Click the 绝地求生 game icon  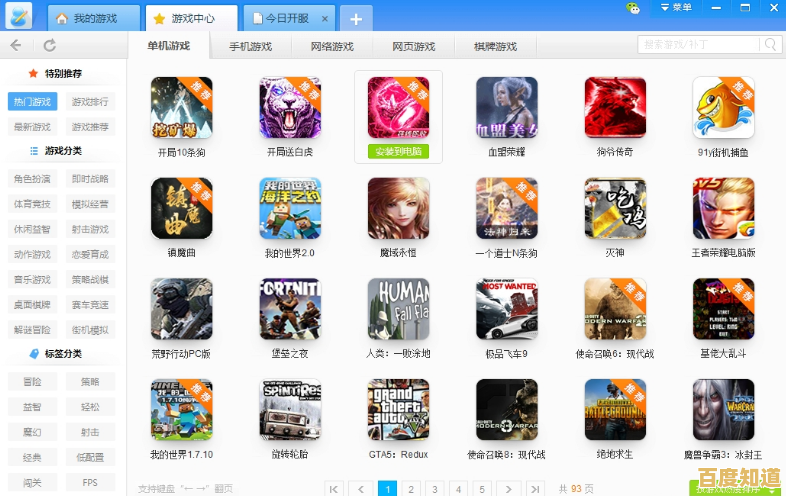[x=615, y=410]
